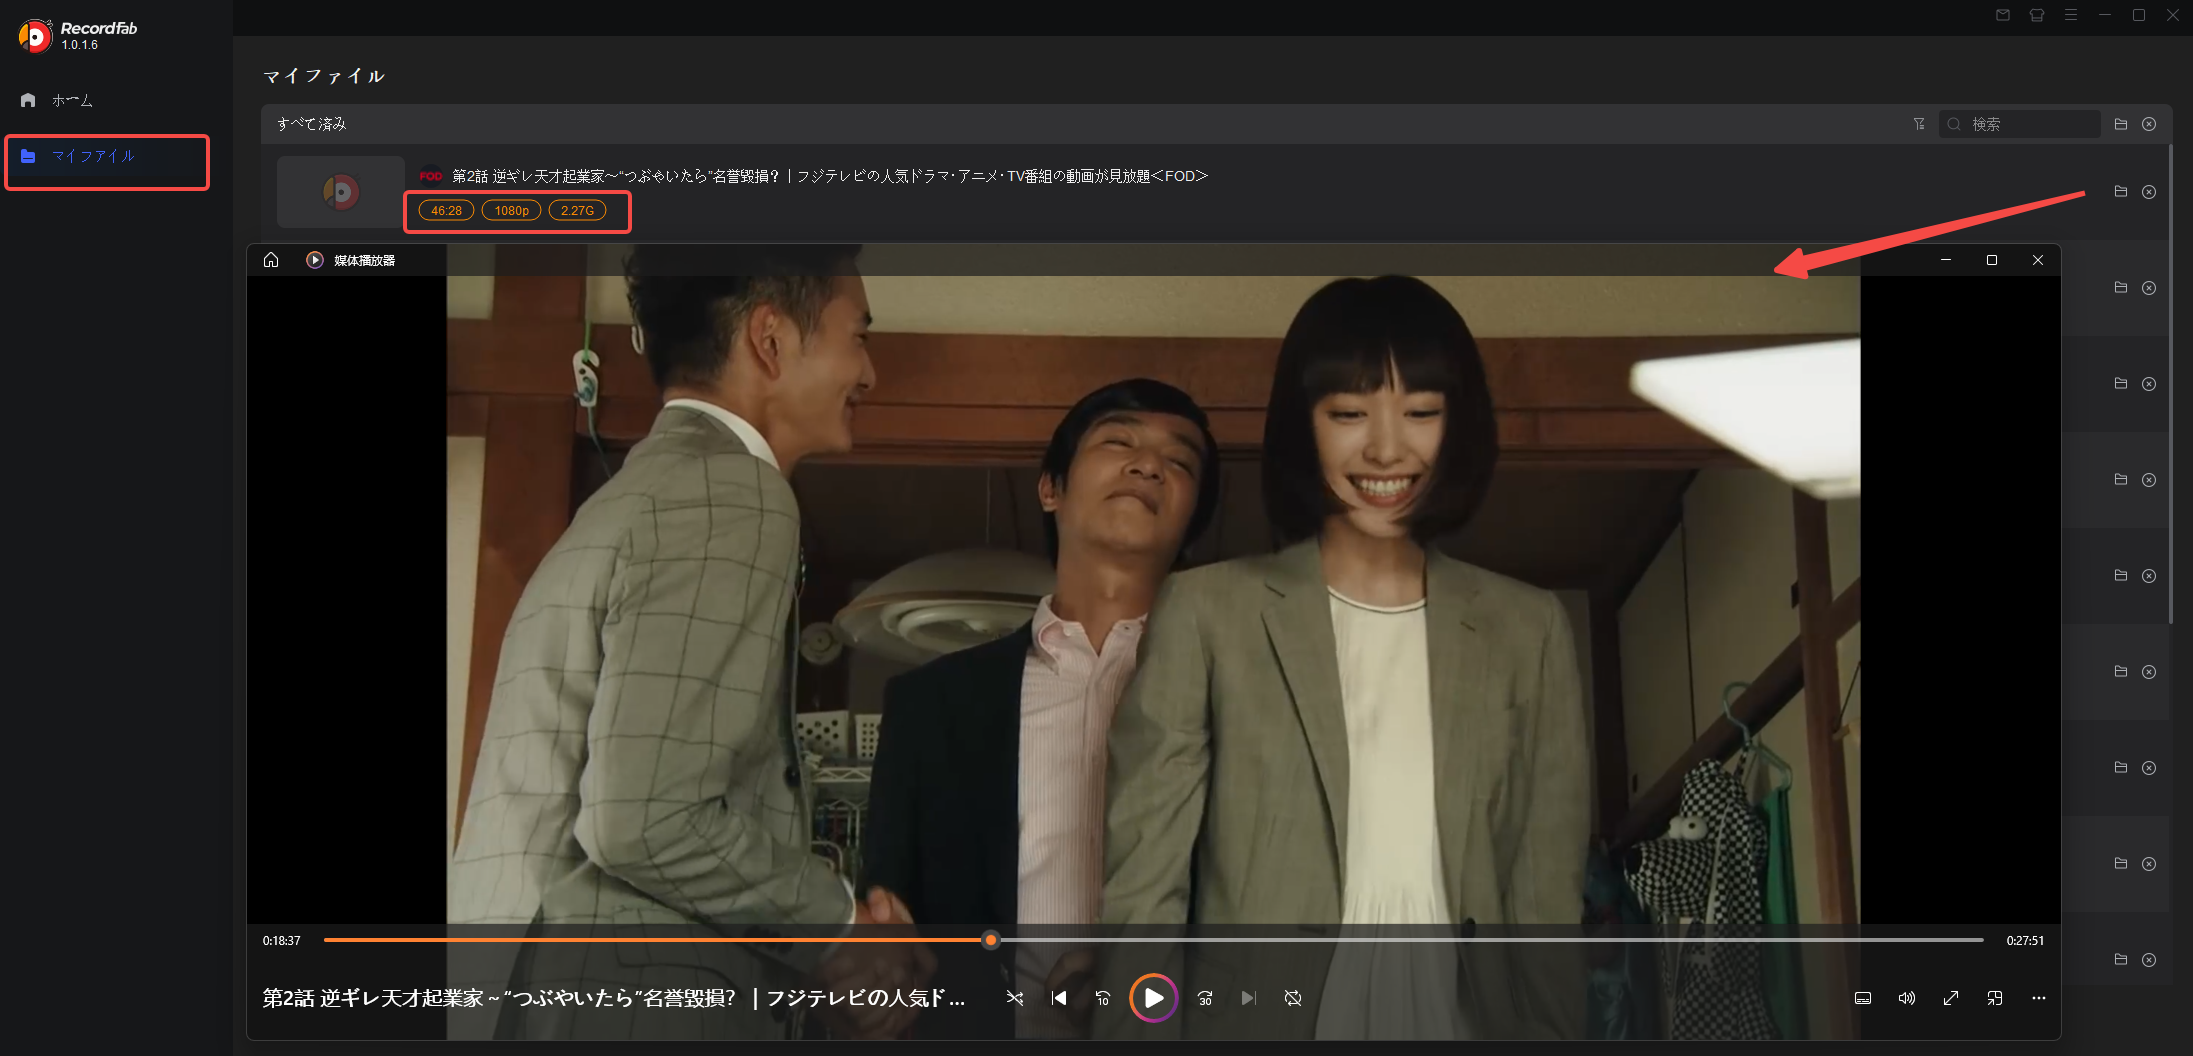Click the file list vertical scrollbar

click(x=2170, y=384)
